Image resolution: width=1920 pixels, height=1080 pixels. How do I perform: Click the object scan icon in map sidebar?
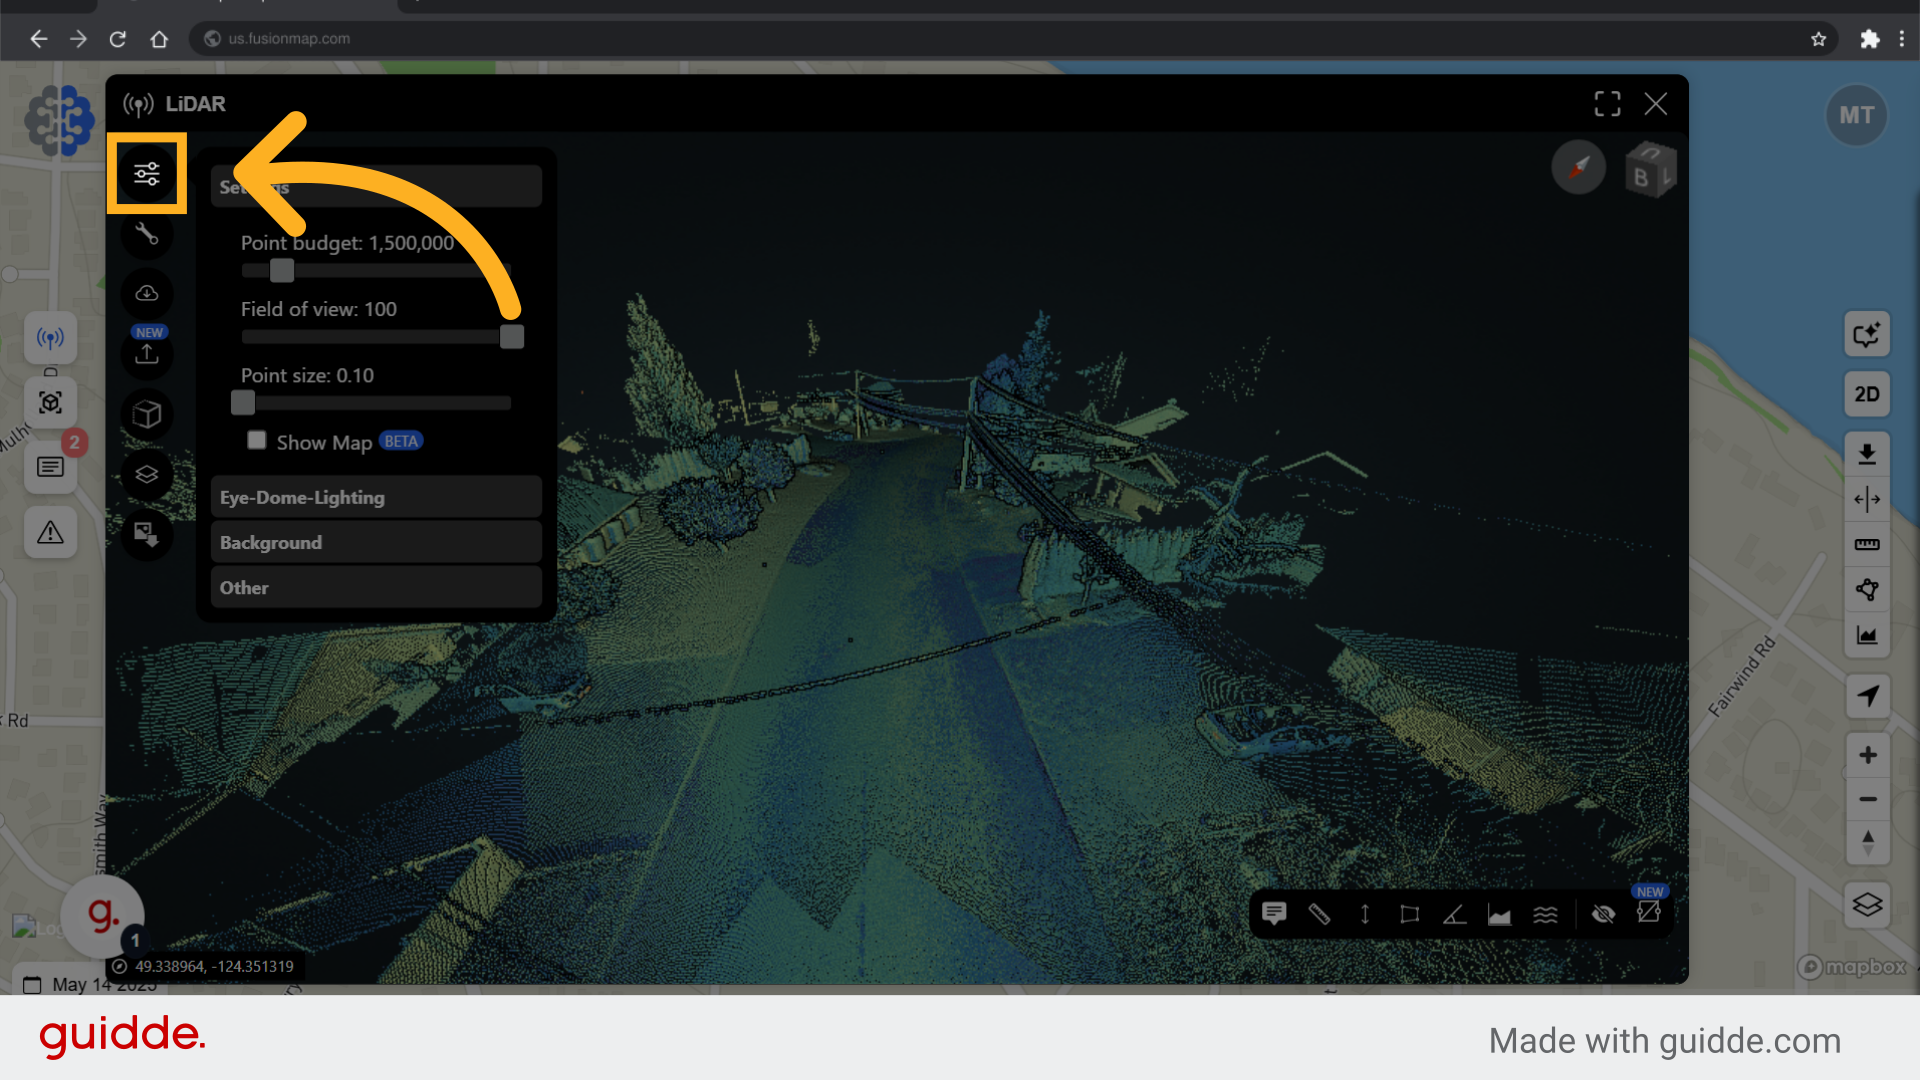click(50, 402)
